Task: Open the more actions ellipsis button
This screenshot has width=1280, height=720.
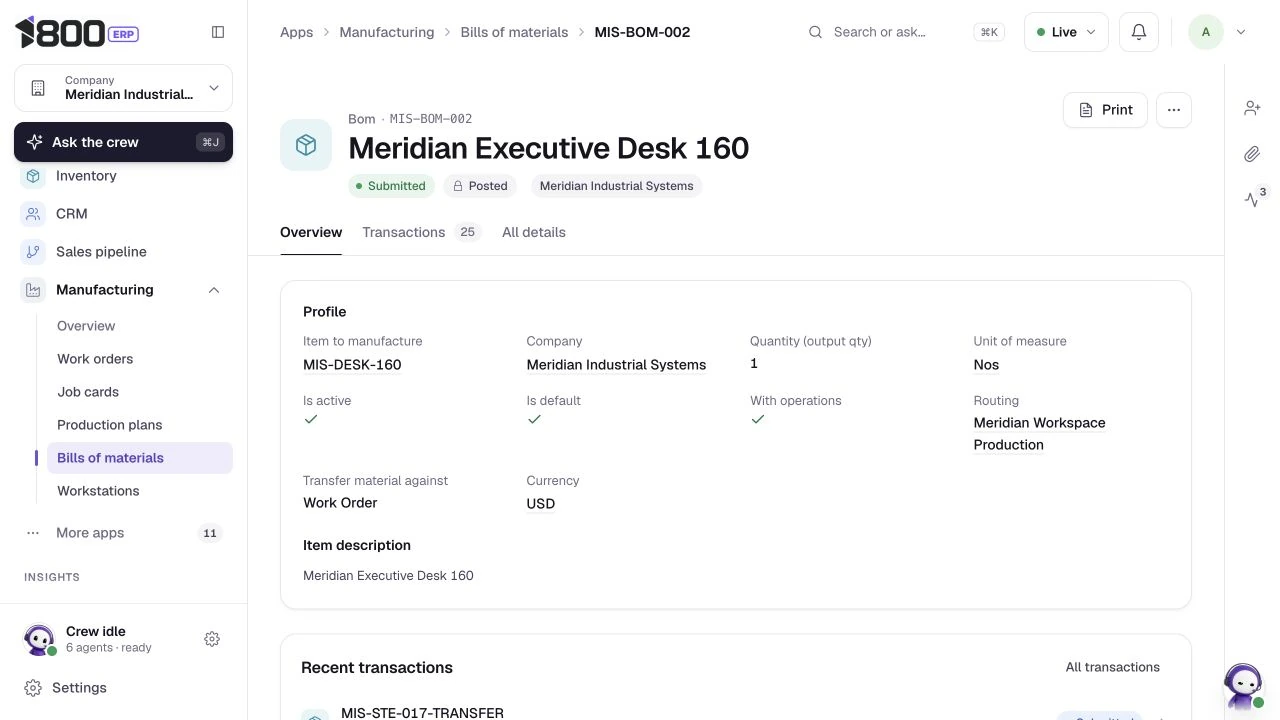Action: 1174,110
